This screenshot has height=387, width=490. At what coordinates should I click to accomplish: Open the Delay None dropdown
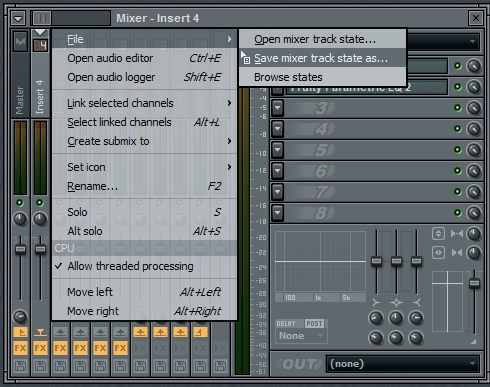(x=302, y=336)
